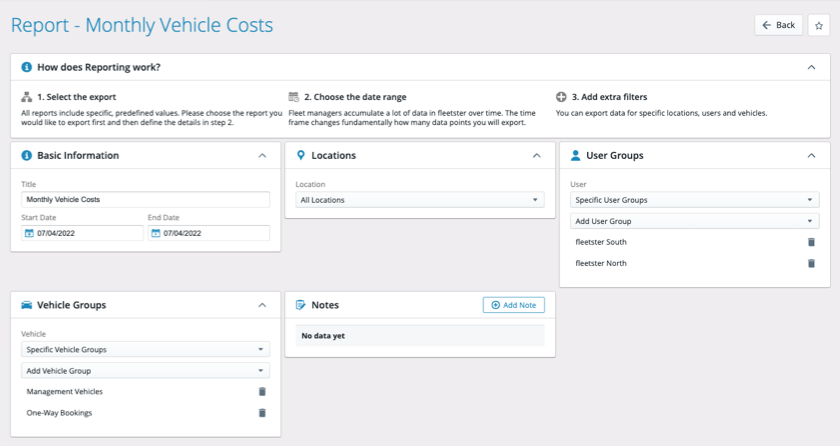Open the Add Vehicle Group dropdown

click(145, 371)
